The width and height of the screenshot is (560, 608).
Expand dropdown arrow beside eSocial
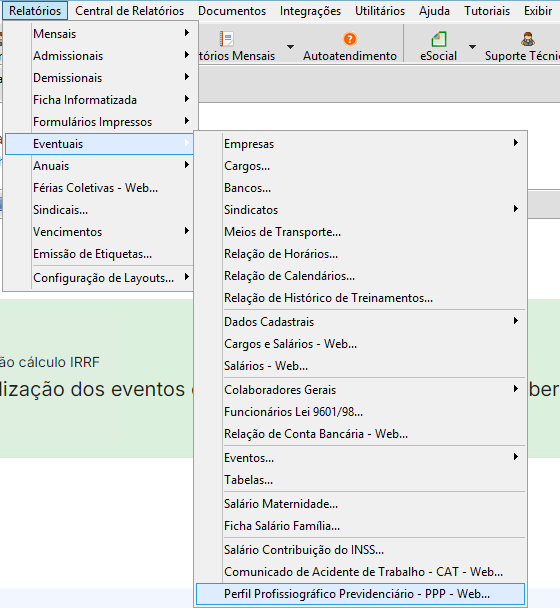click(472, 47)
